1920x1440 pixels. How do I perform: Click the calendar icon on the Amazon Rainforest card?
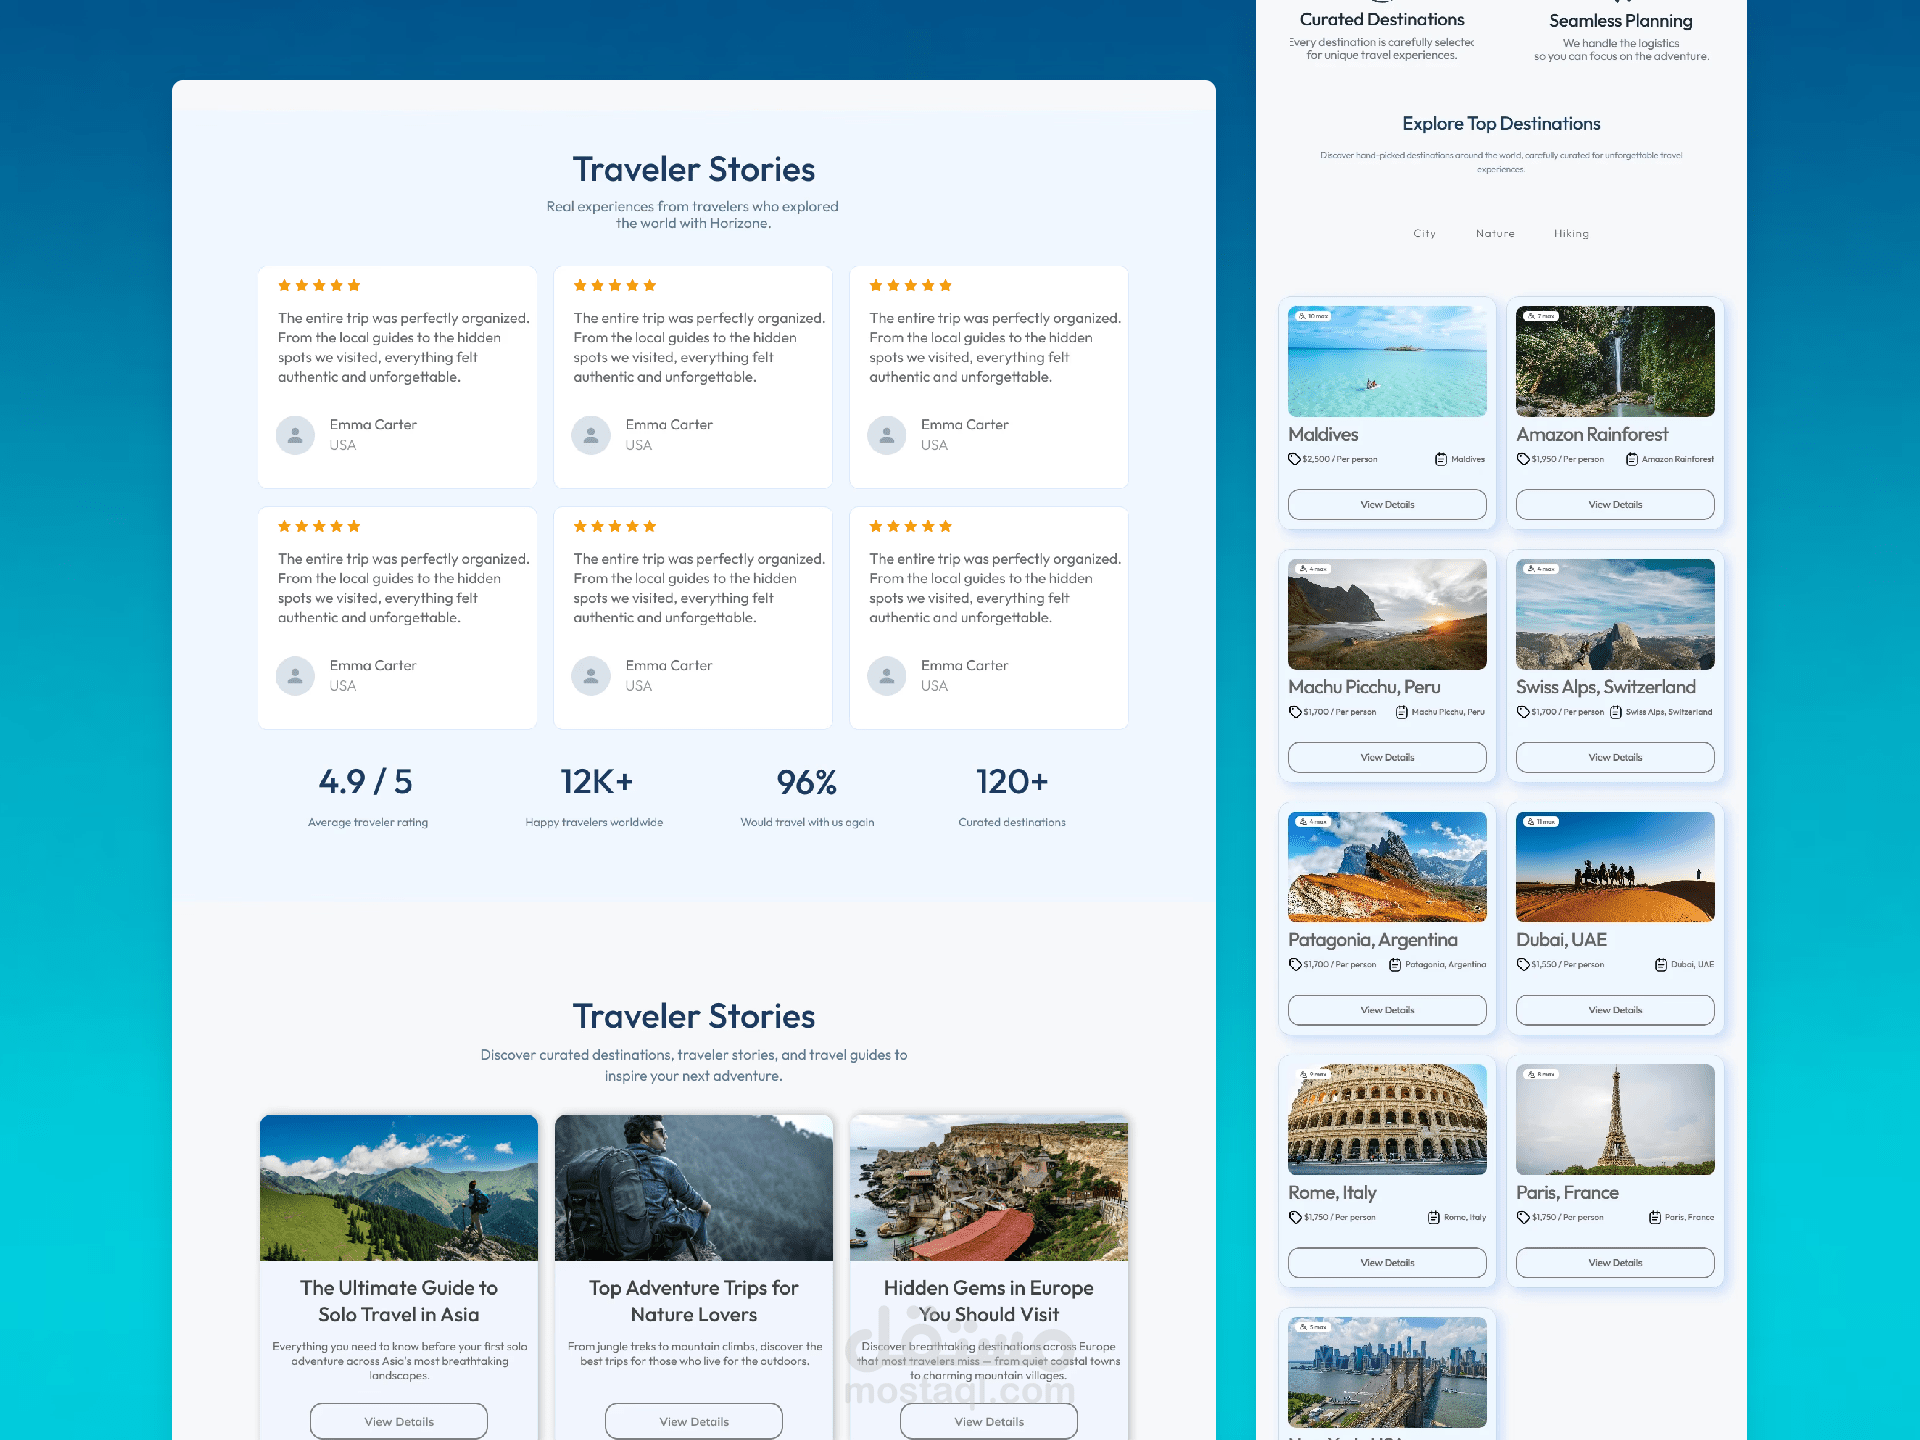[1632, 459]
